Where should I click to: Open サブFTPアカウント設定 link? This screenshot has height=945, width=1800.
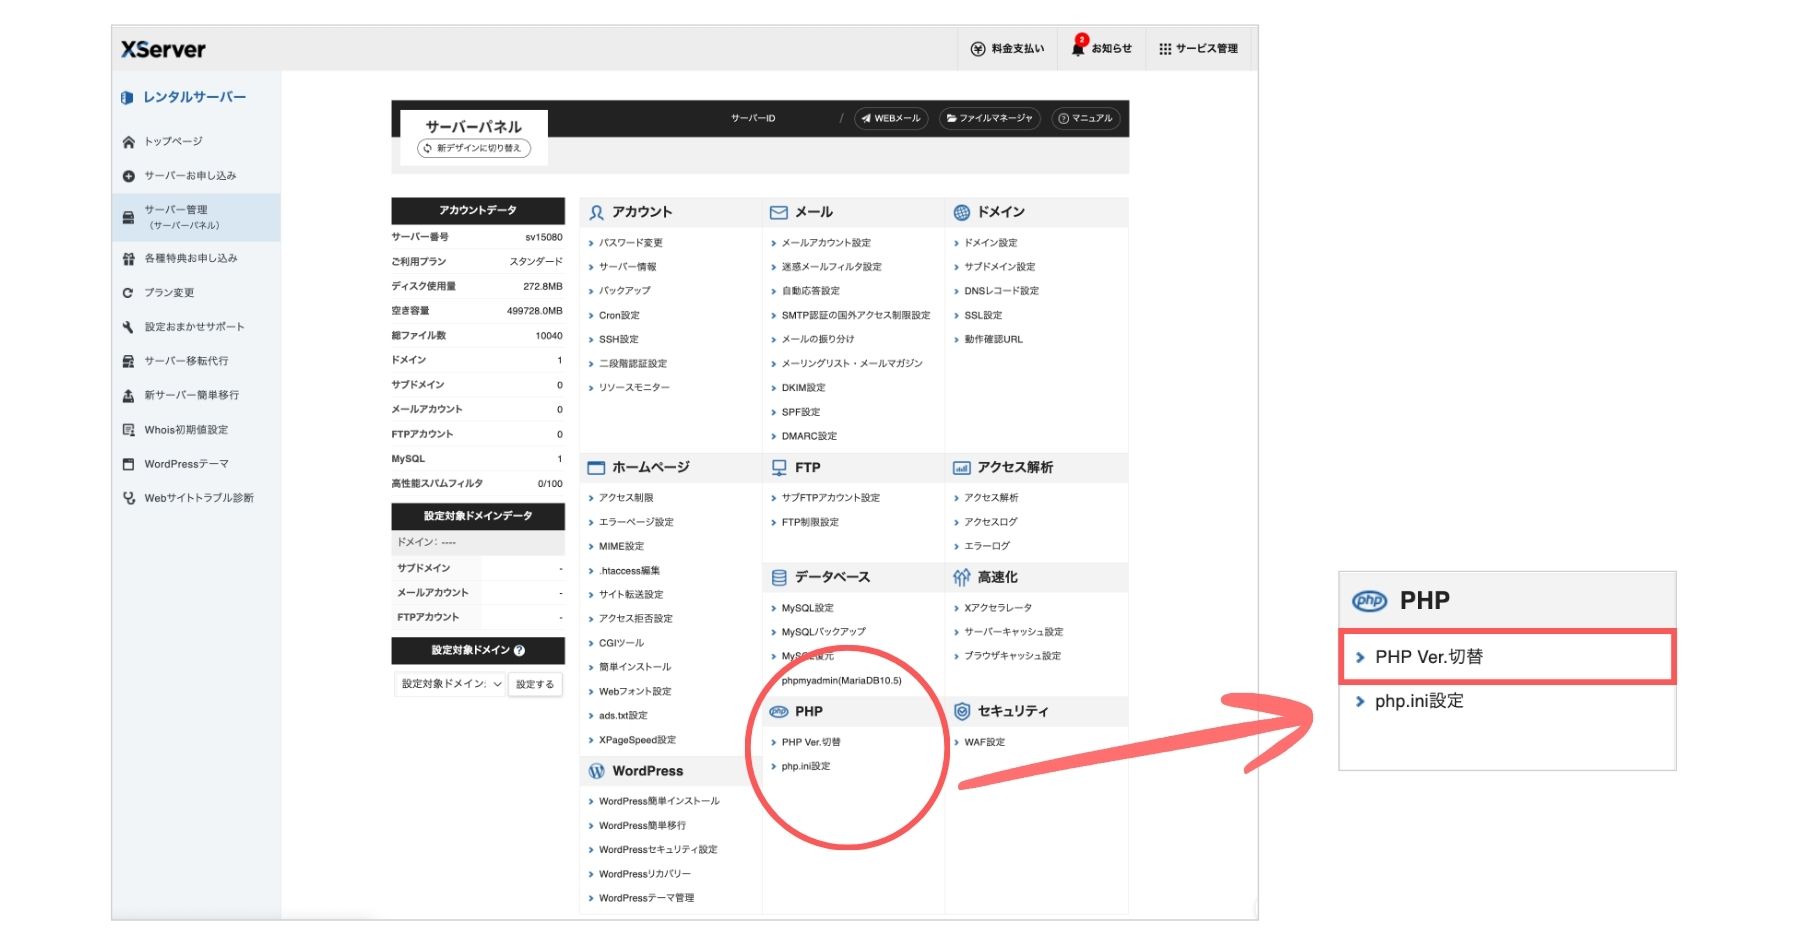(831, 498)
